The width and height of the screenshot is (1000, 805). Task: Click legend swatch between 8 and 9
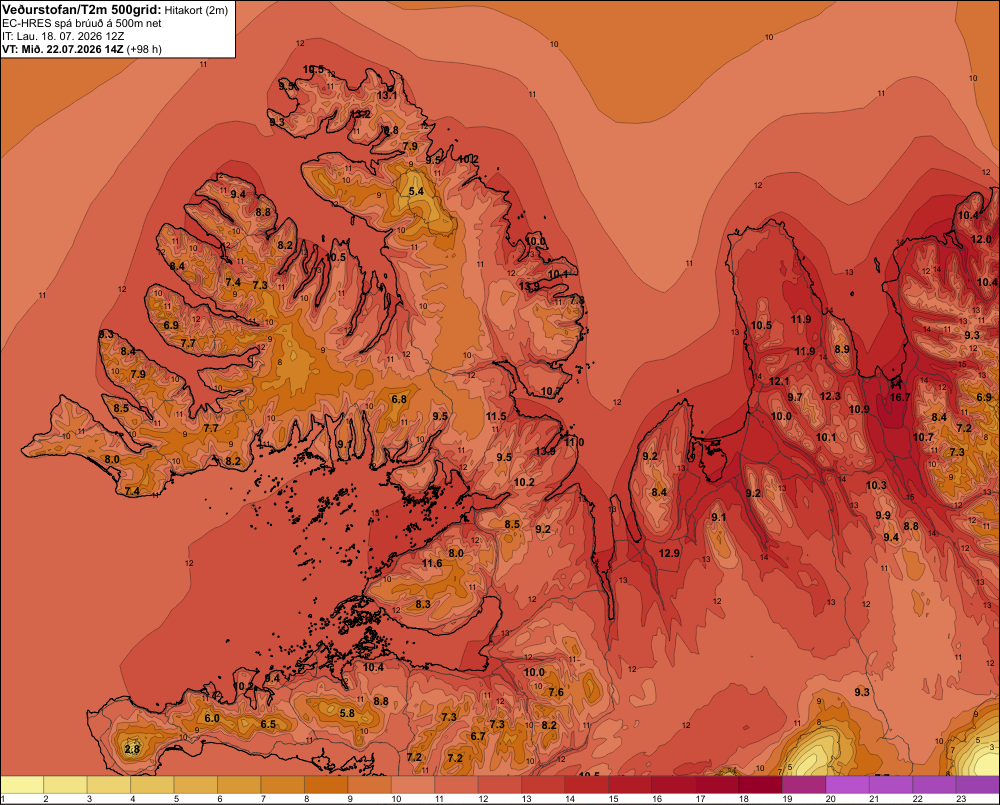pos(326,785)
